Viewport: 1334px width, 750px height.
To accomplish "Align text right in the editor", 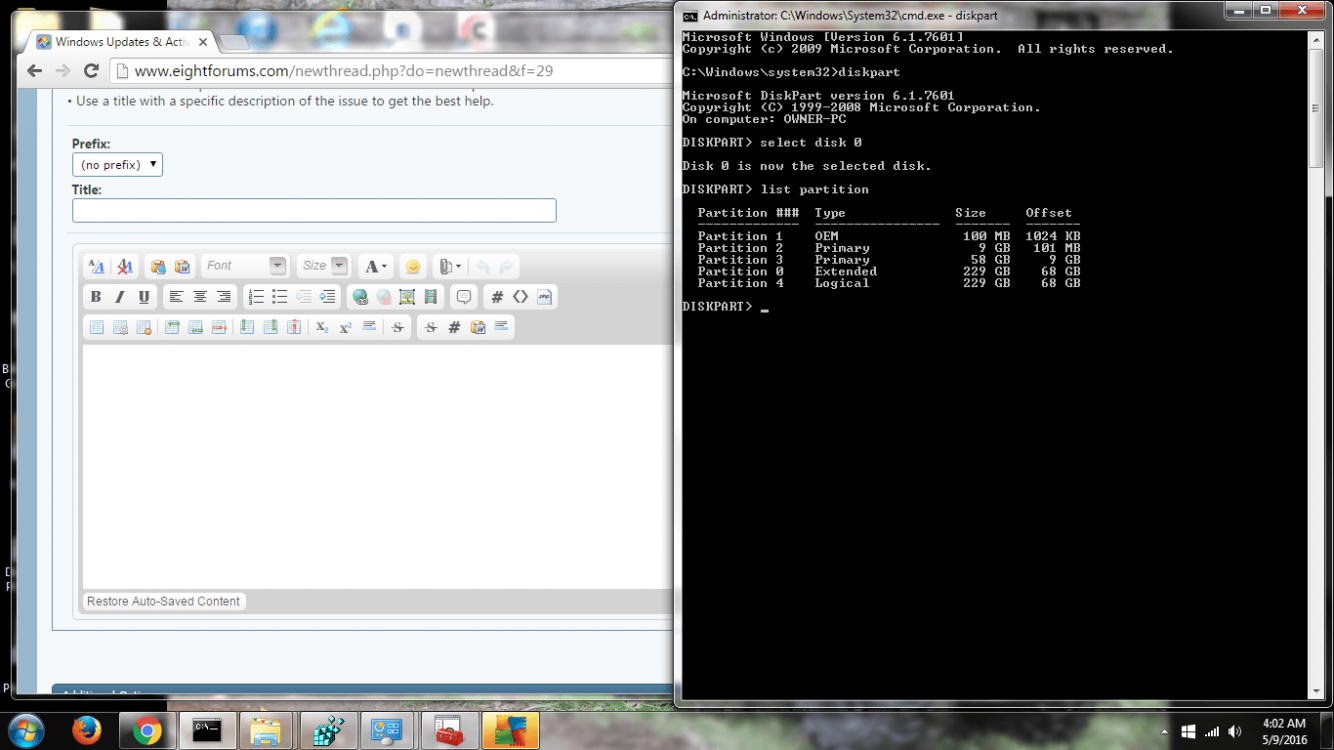I will tap(224, 297).
